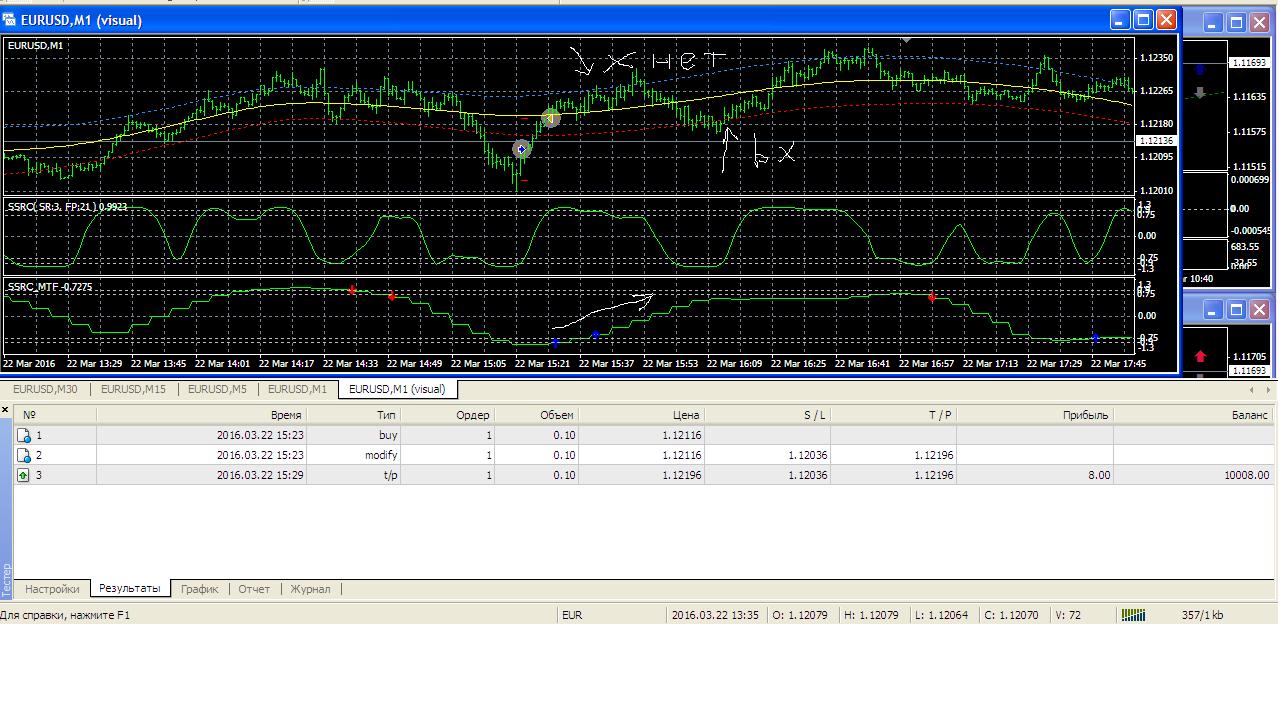Select the EURUSD,M1 (visual) chart tab
1284x720 pixels.
click(x=397, y=389)
